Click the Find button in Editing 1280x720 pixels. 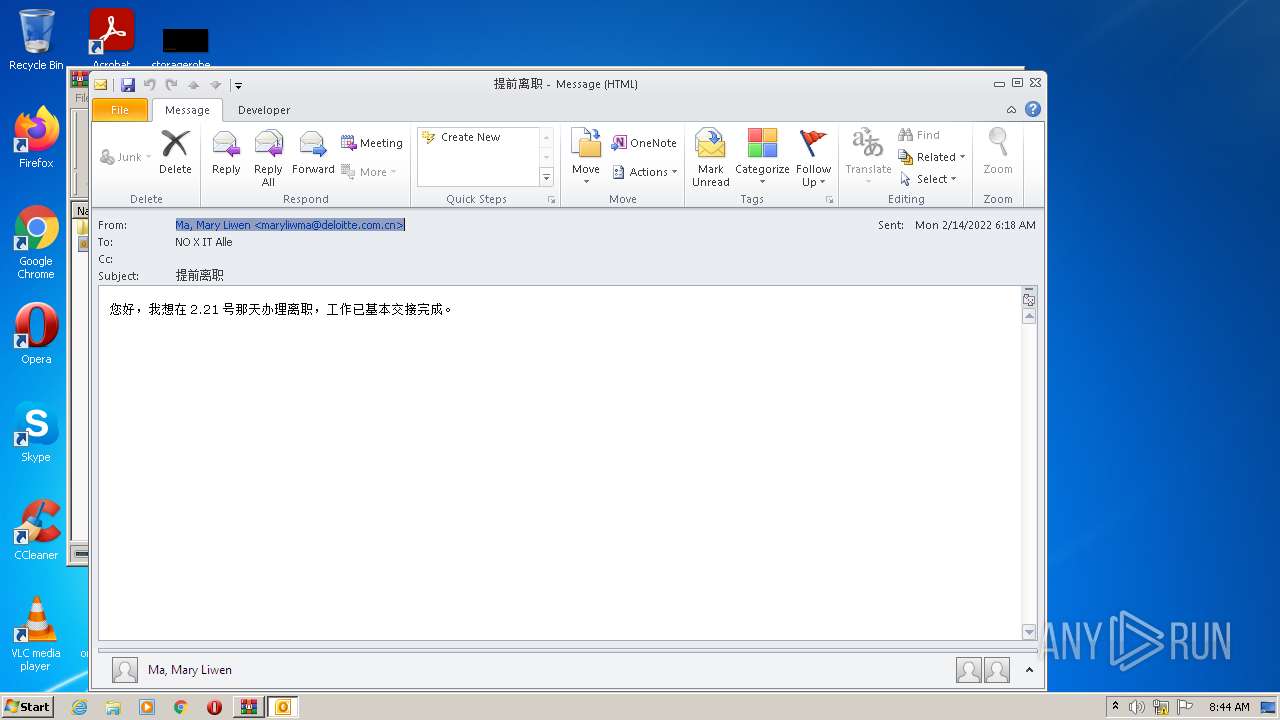(x=919, y=135)
